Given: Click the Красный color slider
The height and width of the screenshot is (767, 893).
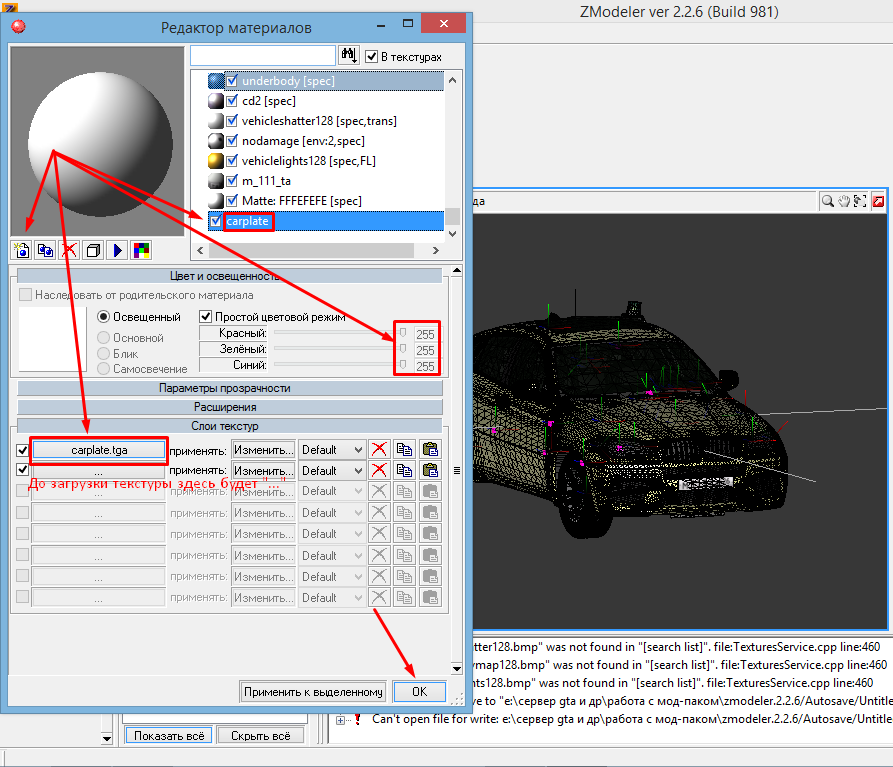Looking at the screenshot, I should (x=340, y=332).
